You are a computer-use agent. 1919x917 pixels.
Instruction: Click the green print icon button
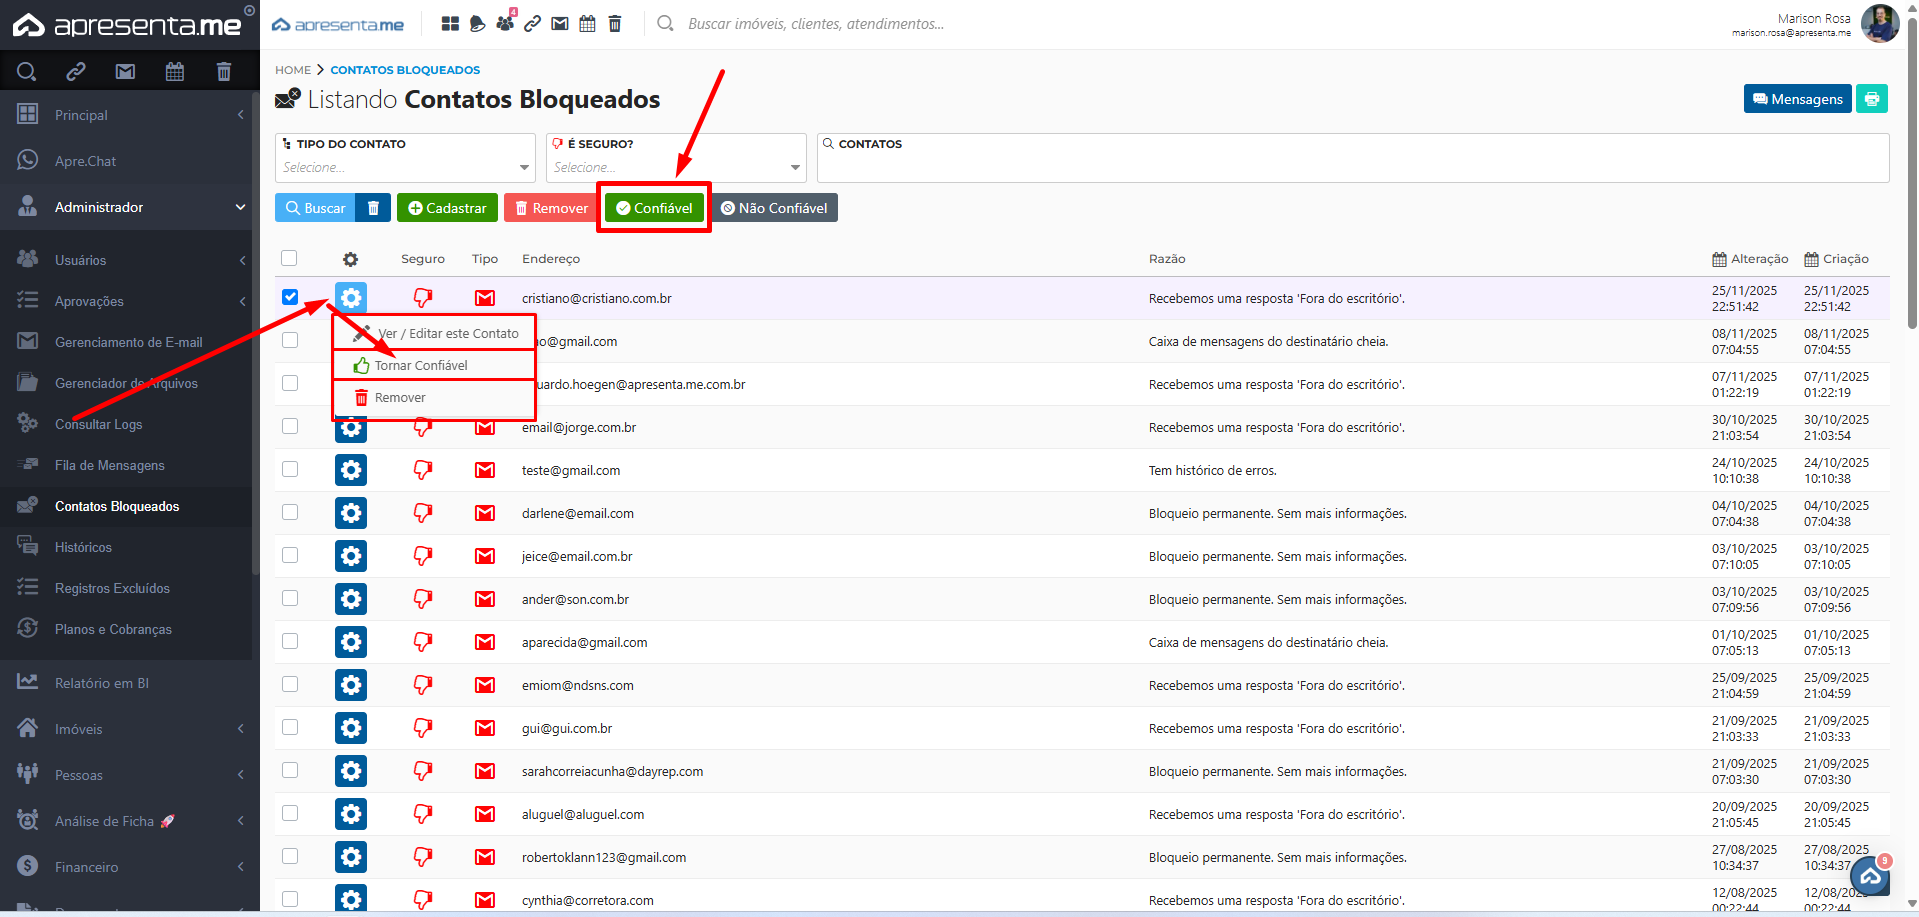1871,99
